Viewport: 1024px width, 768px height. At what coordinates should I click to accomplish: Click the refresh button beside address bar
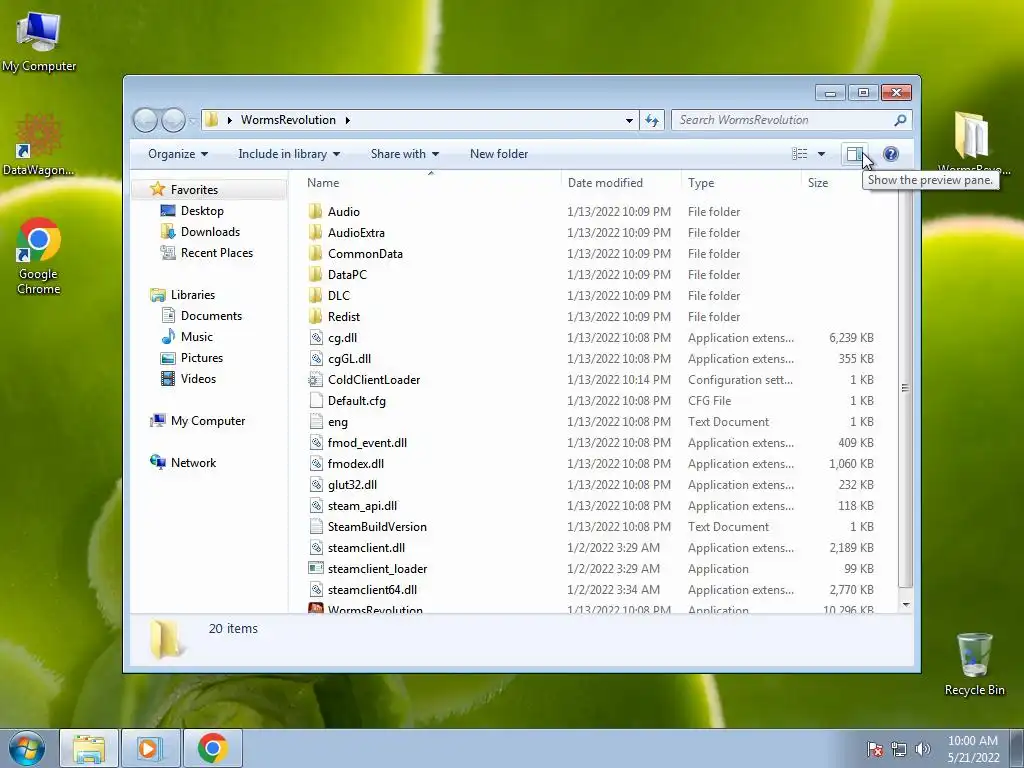click(x=652, y=120)
